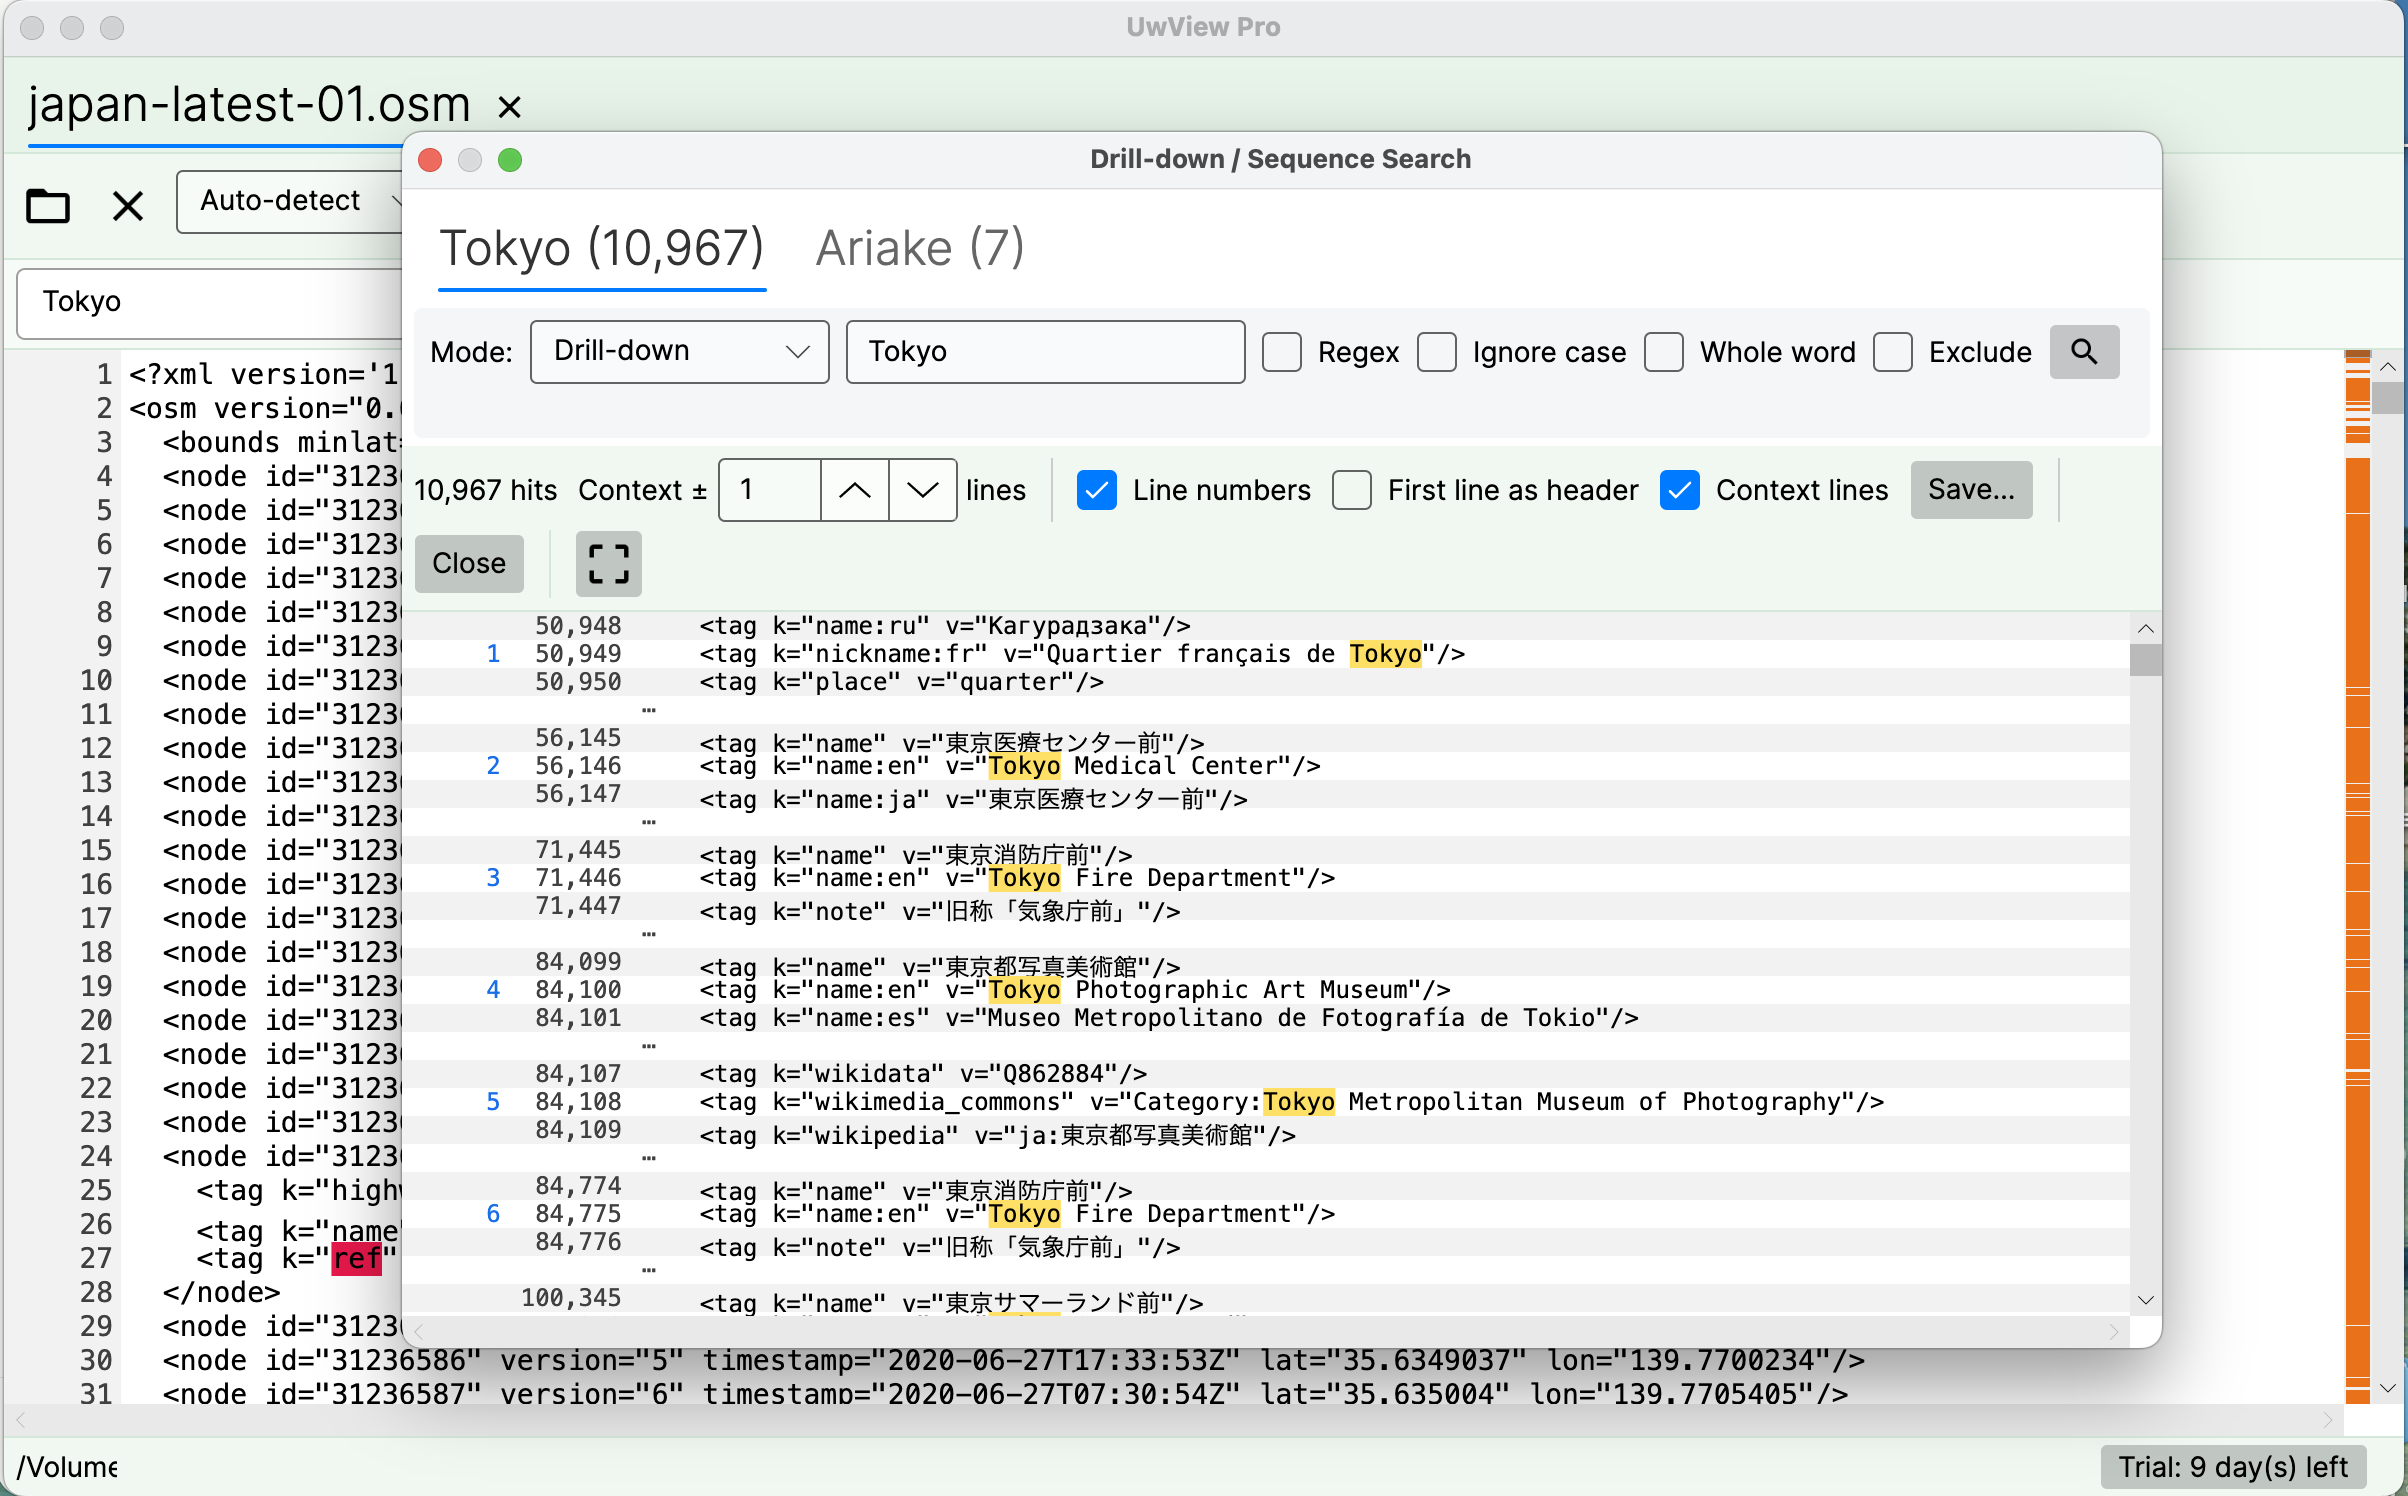The image size is (2408, 1496).
Task: Click the results horizontal scroll right arrow
Action: tap(2113, 1332)
